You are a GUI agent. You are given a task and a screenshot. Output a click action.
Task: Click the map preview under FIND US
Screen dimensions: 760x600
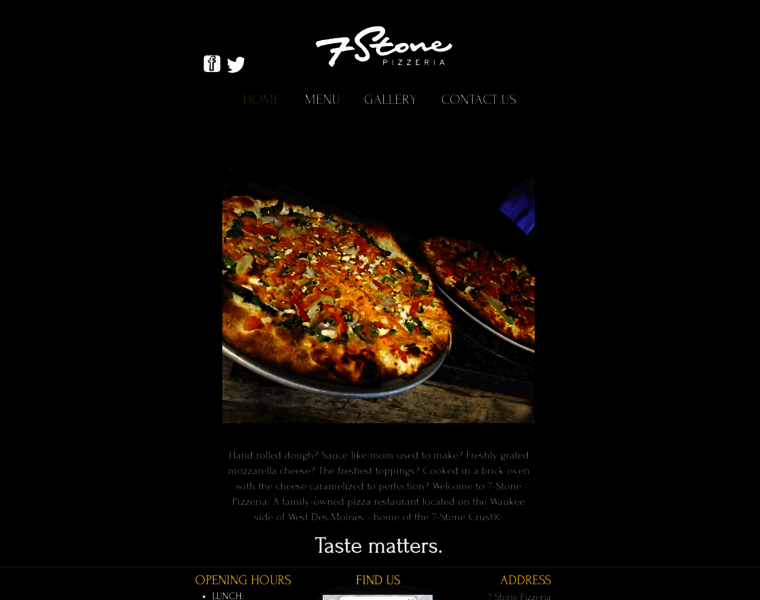pos(378,597)
